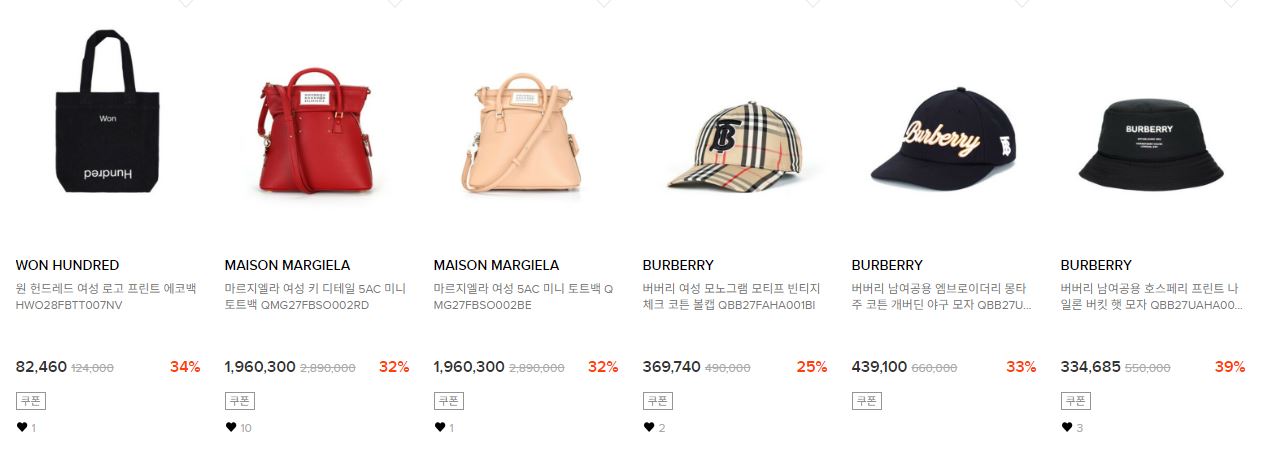Click heart icon under beige Maison Margiela tote
This screenshot has height=458, width=1270.
click(440, 428)
